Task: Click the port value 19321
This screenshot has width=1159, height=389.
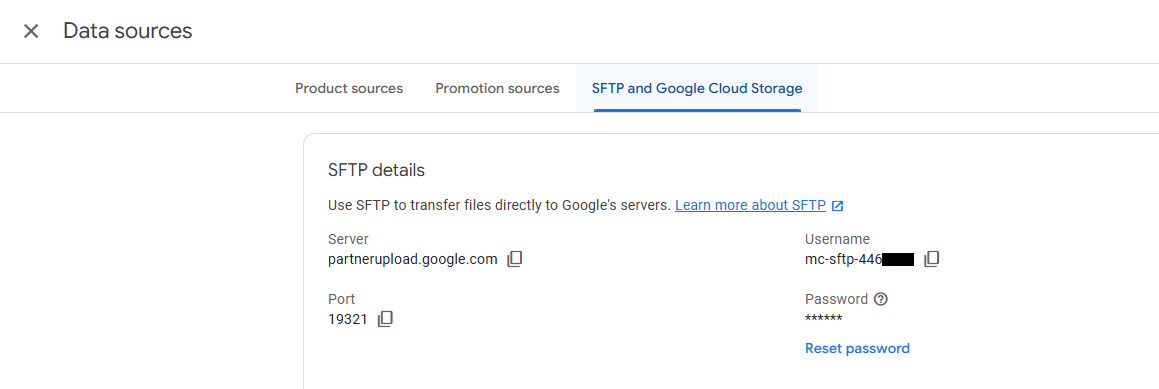Action: pos(347,320)
